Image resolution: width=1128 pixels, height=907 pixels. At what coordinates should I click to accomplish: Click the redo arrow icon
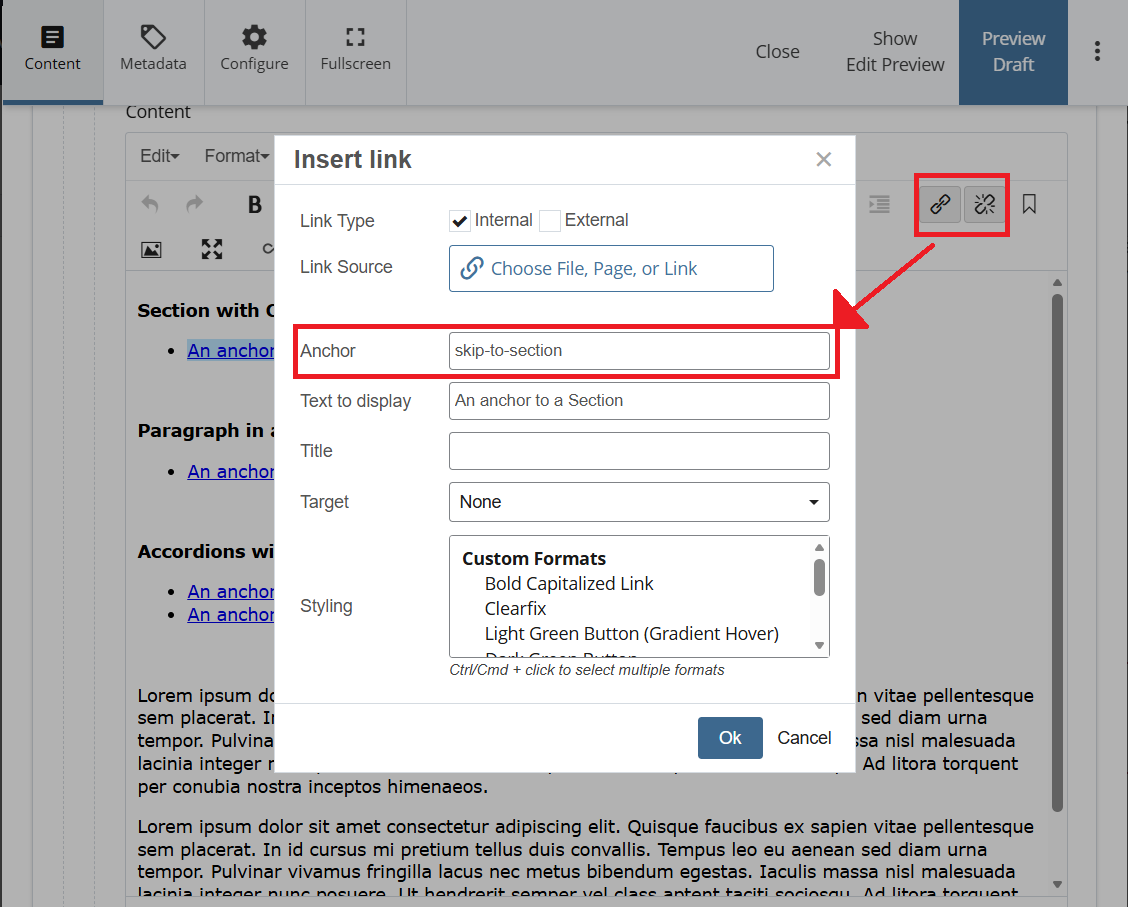tap(194, 205)
